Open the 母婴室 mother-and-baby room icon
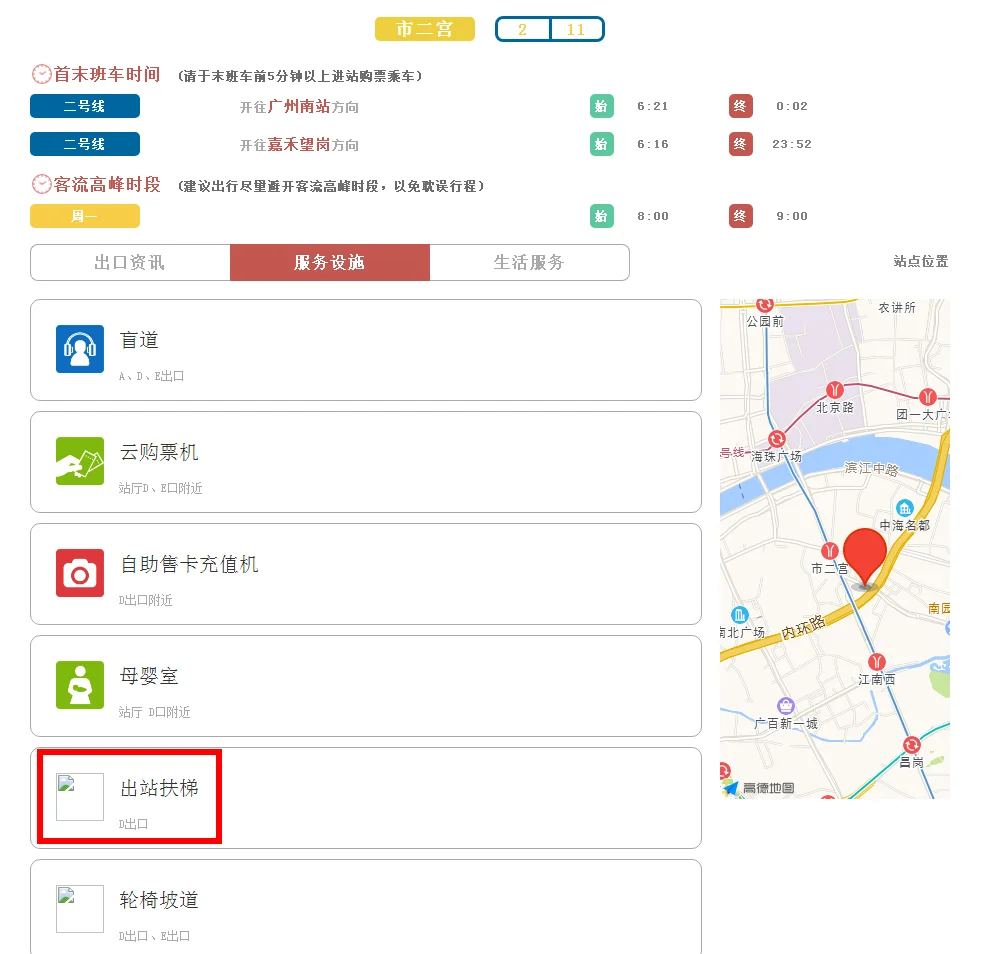The image size is (982, 954). [x=80, y=685]
